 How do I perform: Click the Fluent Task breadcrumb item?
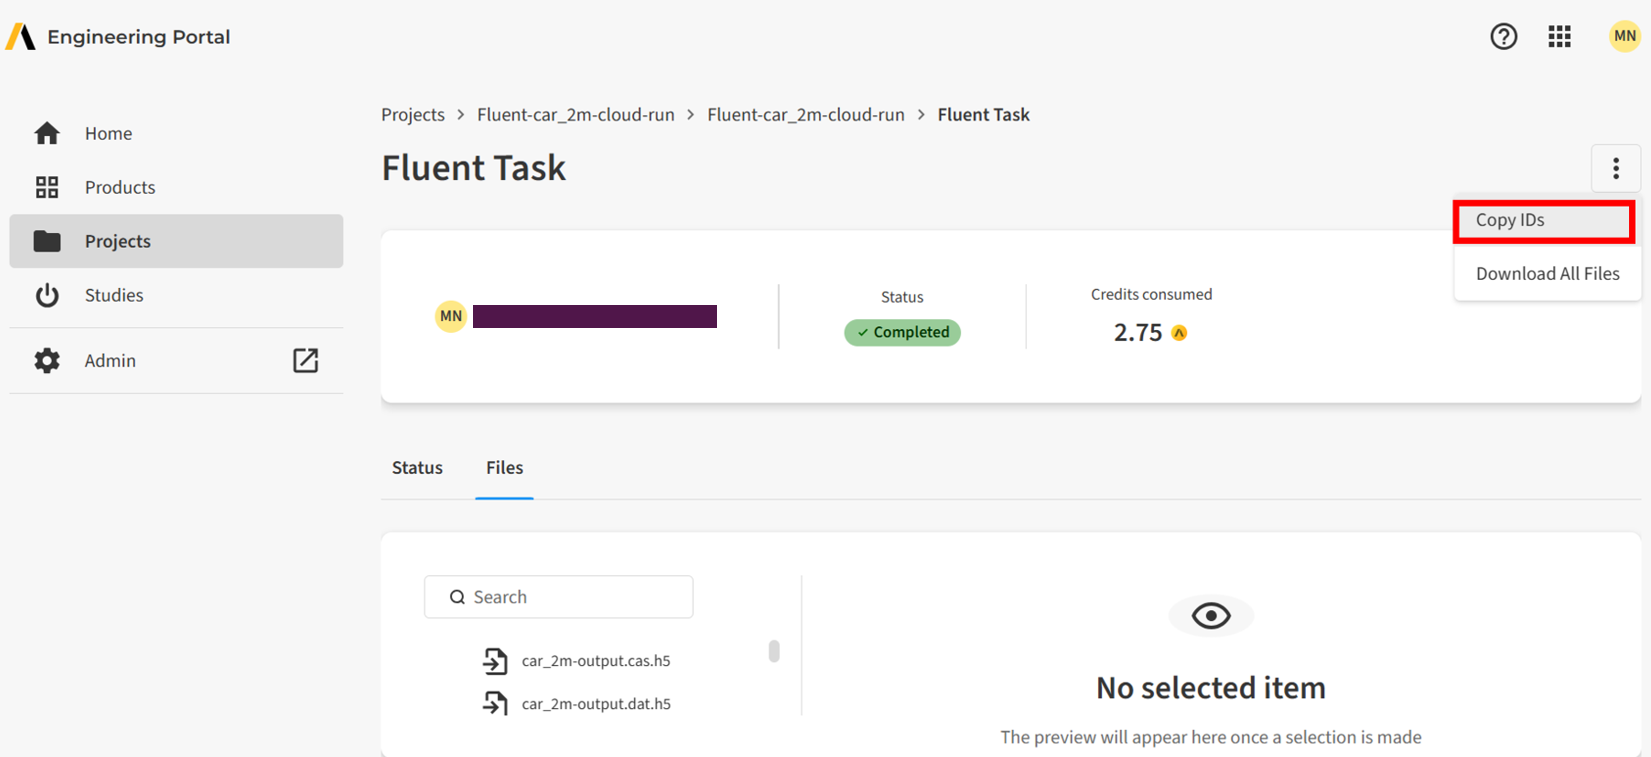(983, 115)
